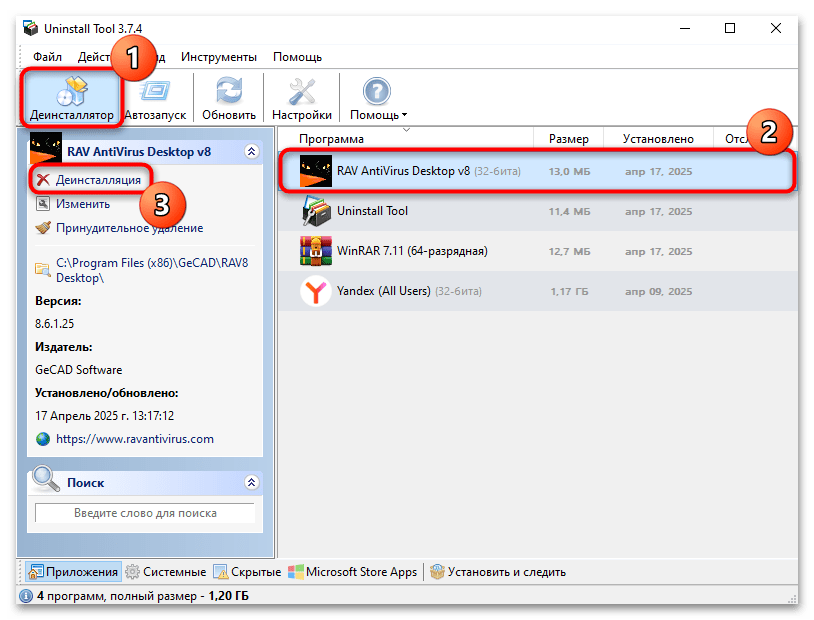Click size 11,4 МБ of Uninstall Tool
Image resolution: width=814 pixels, height=620 pixels.
[569, 211]
